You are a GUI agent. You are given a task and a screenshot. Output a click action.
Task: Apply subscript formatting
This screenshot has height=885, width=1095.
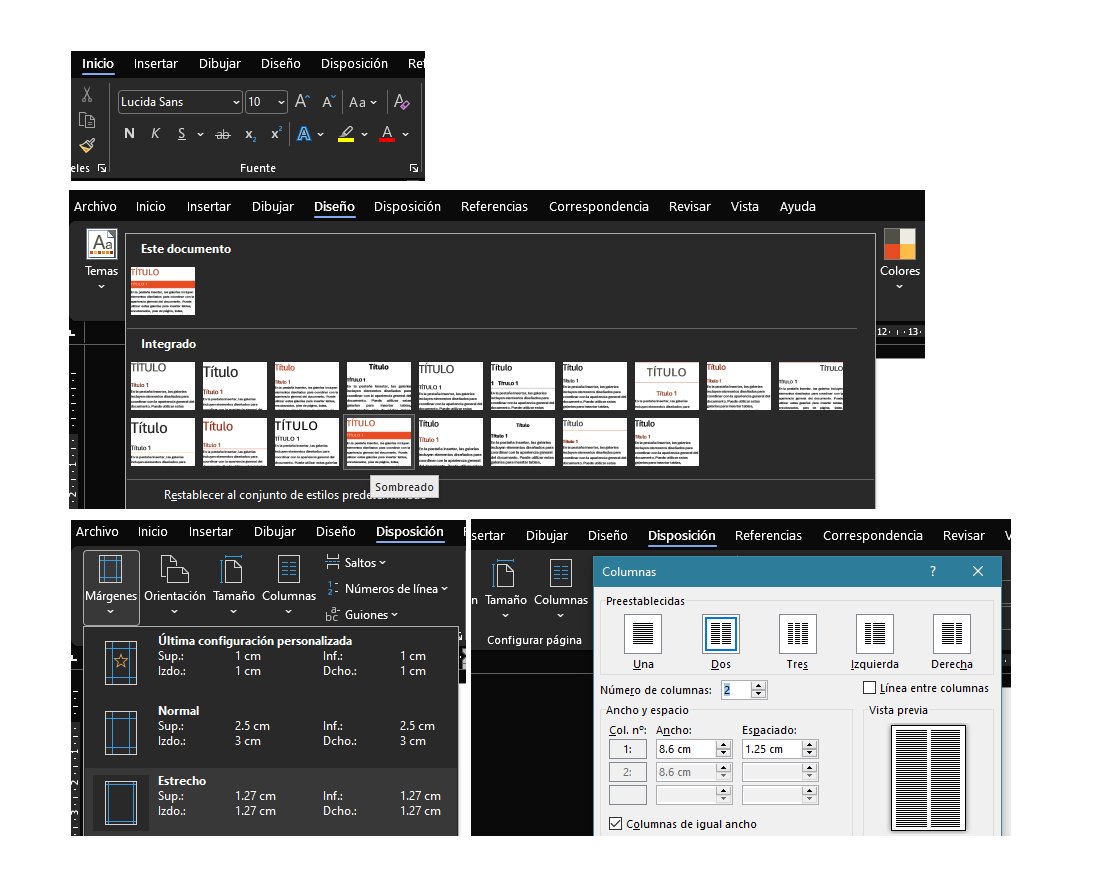tap(250, 134)
